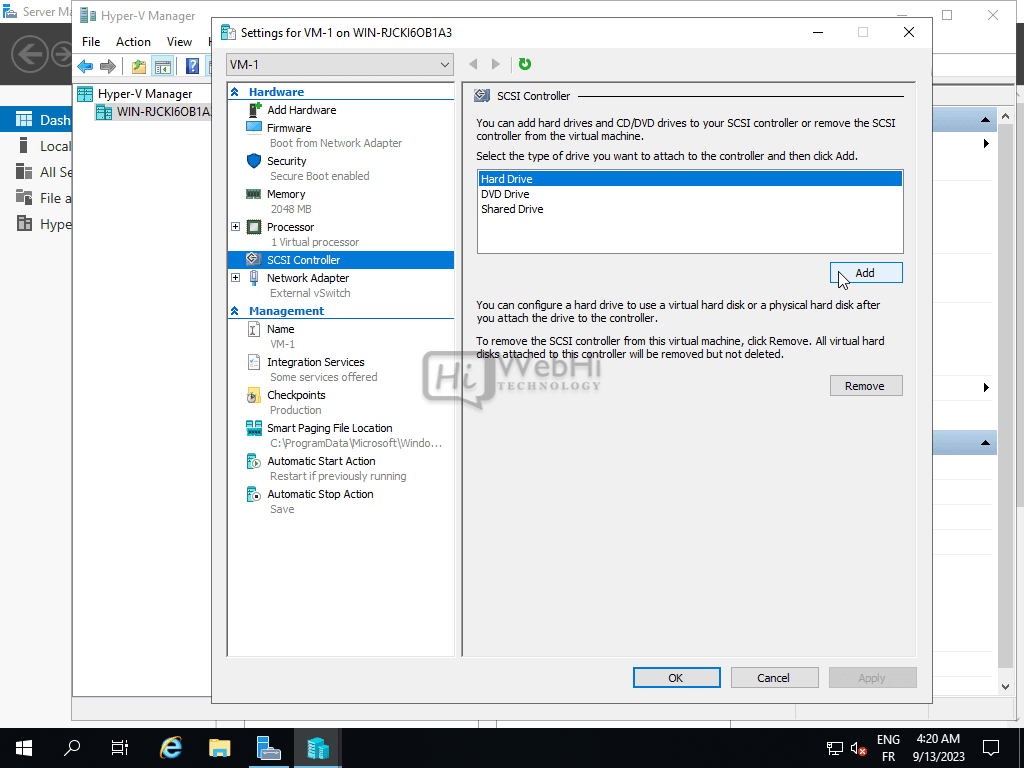Viewport: 1024px width, 768px height.
Task: Select Checkpoints under Management
Action: (296, 395)
